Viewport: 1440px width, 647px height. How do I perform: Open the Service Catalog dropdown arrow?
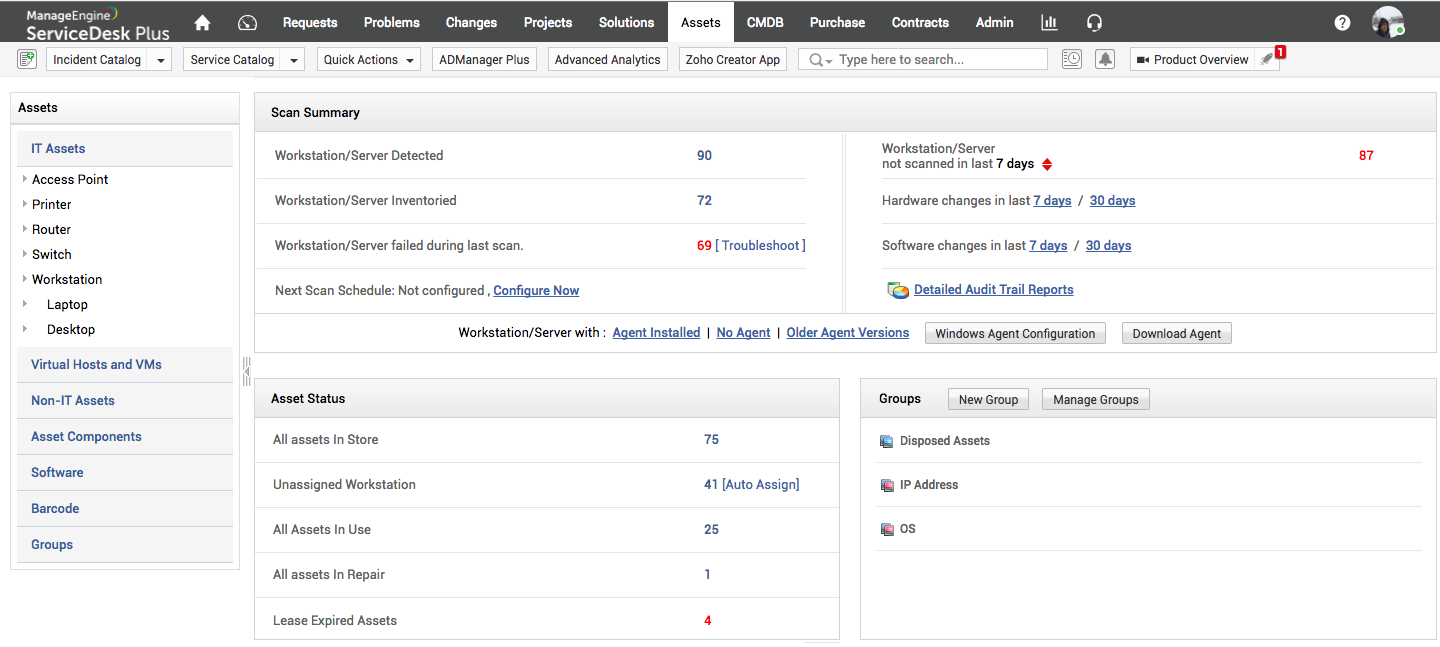pos(292,59)
